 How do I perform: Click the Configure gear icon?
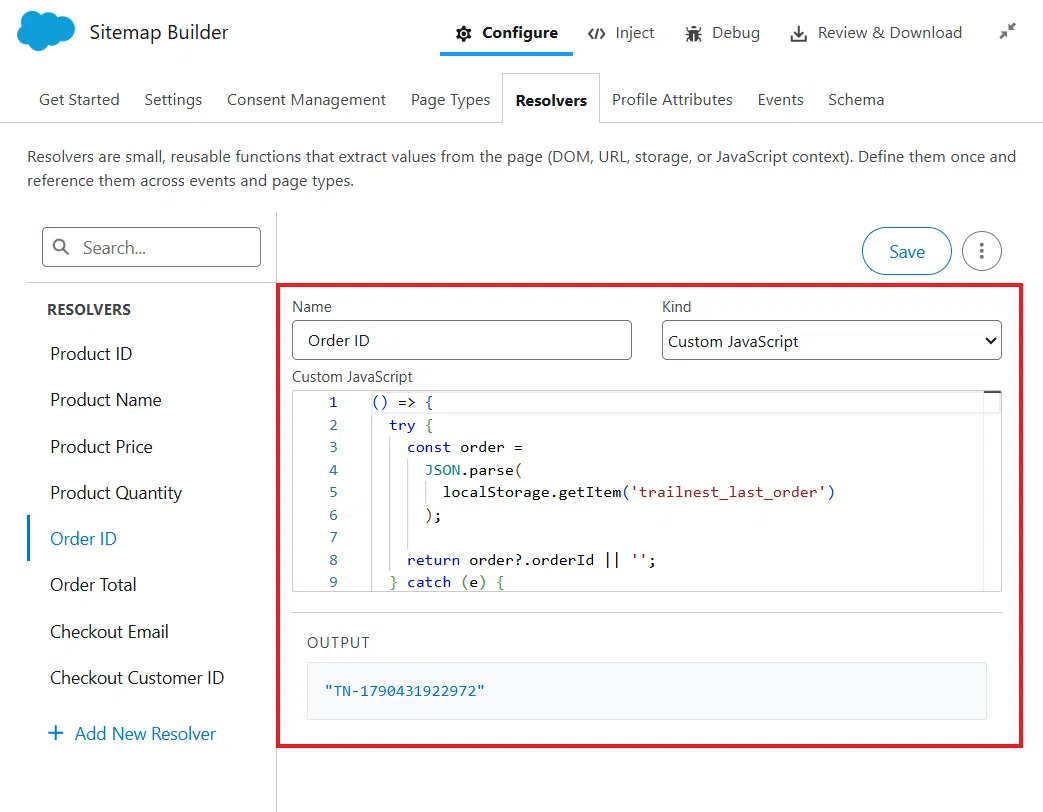pos(464,33)
